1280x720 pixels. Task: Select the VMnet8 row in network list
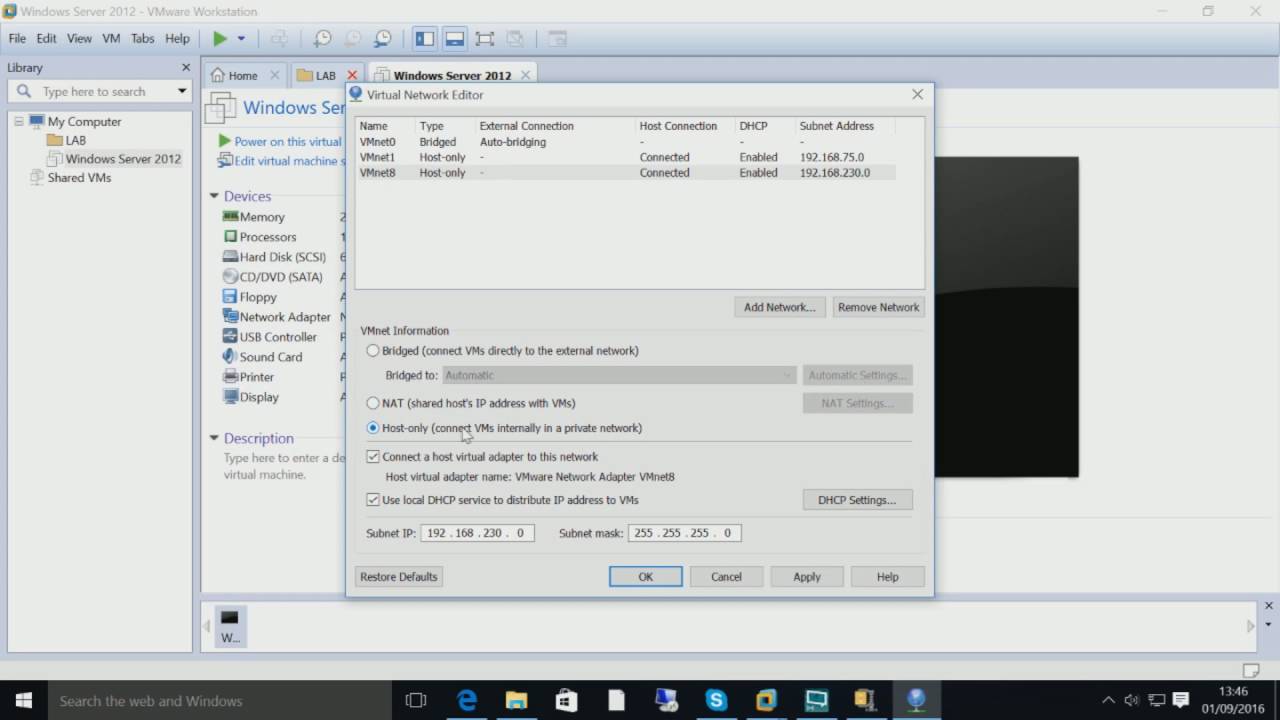[626, 173]
